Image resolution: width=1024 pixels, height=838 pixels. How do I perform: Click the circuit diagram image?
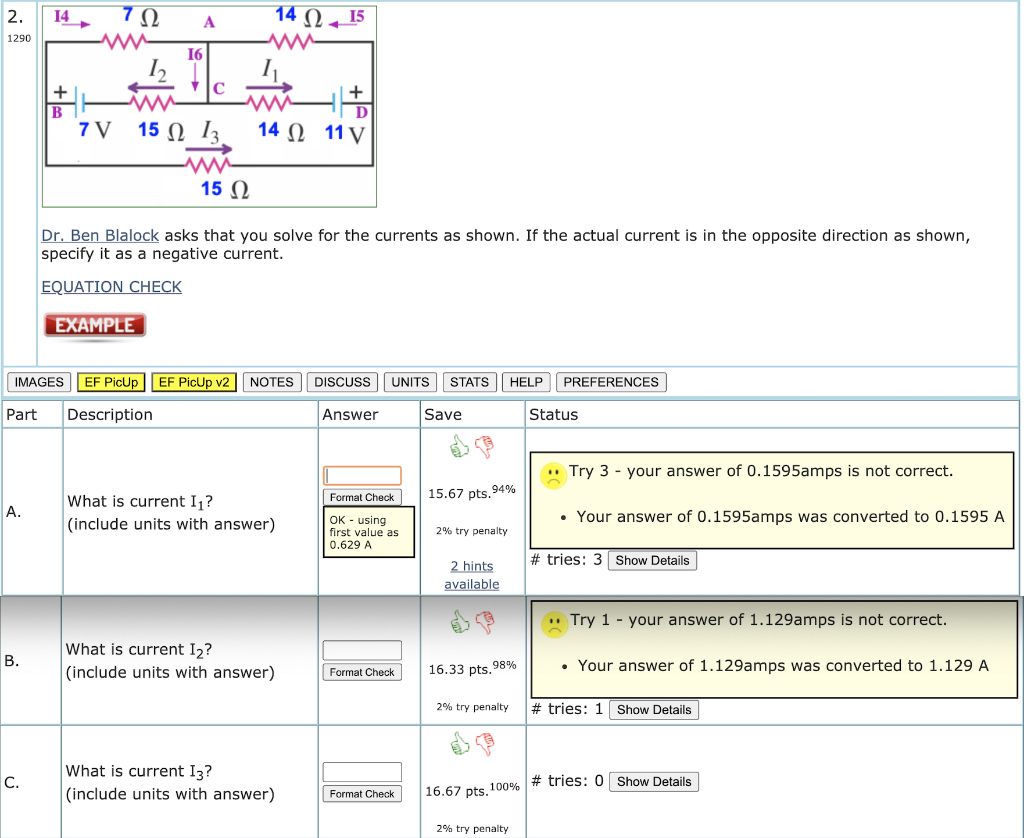(x=210, y=106)
